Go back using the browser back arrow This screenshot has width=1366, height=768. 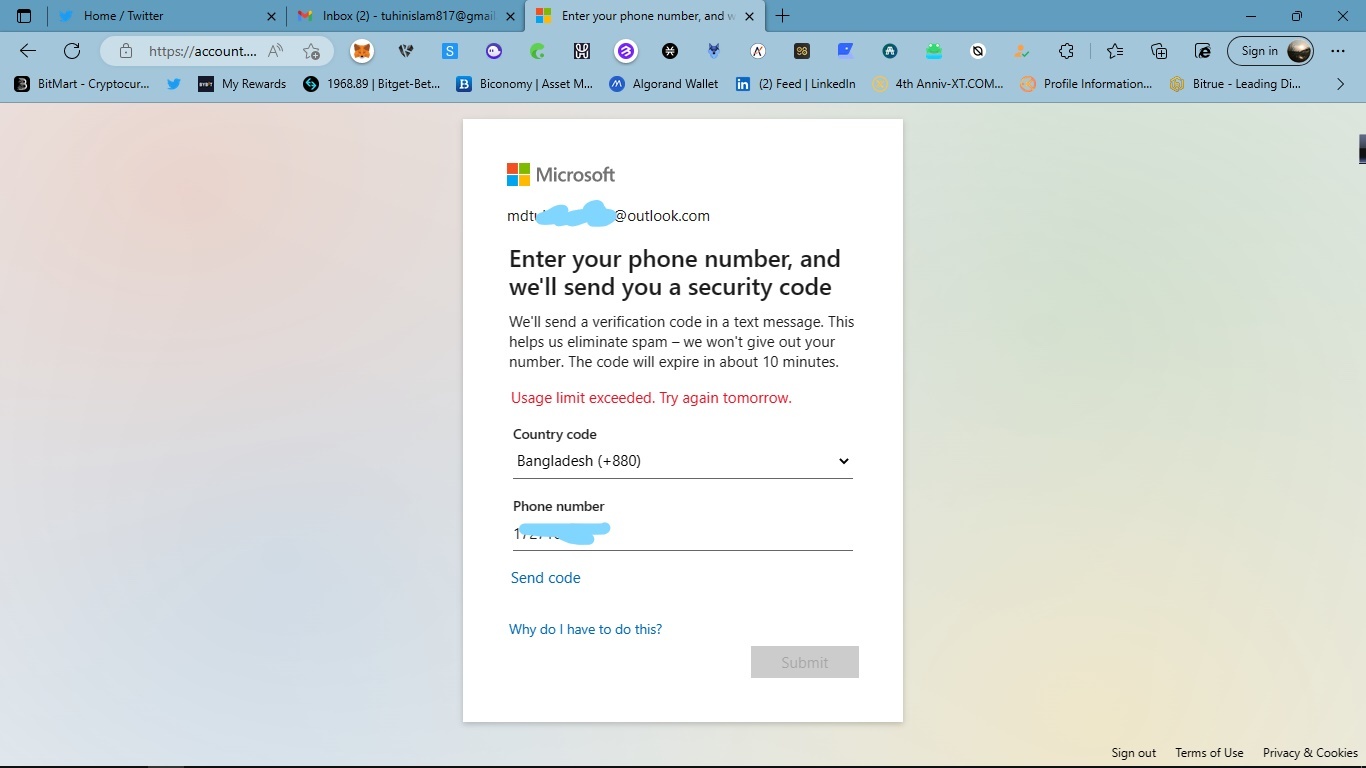28,51
